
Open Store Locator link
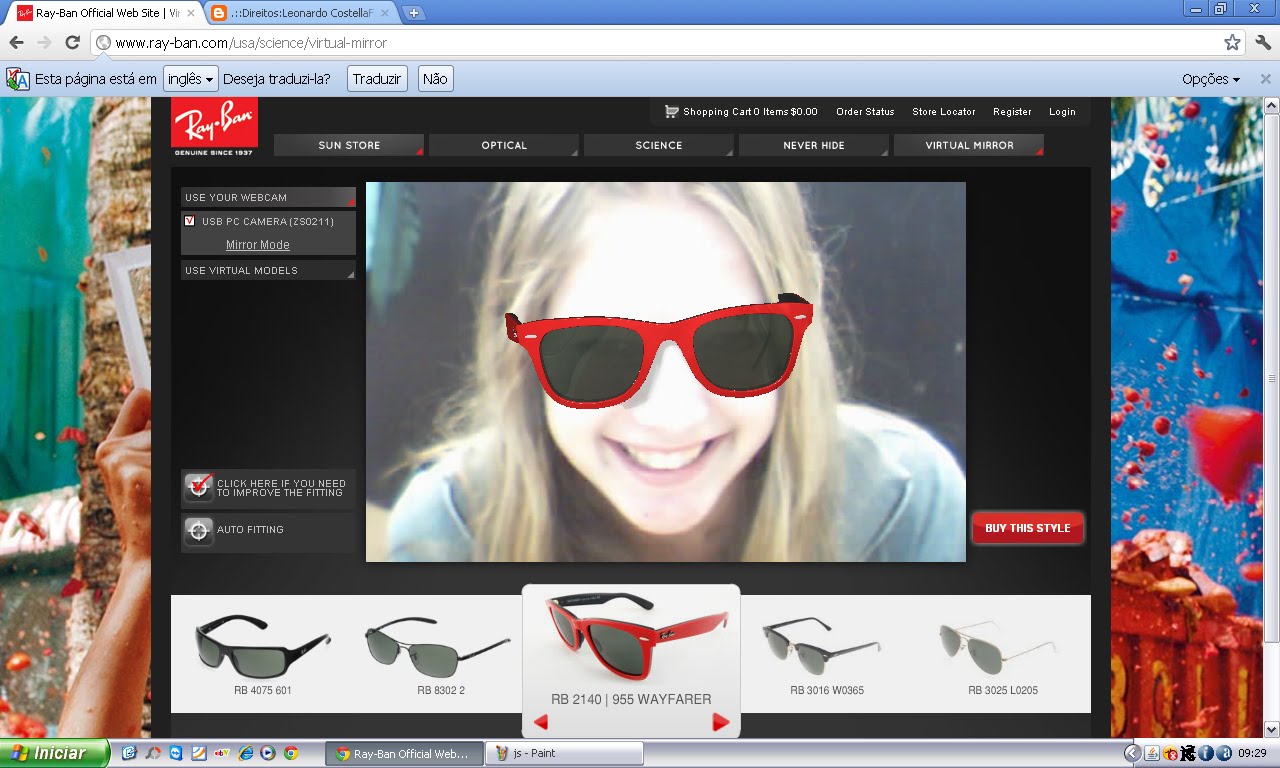(x=944, y=112)
